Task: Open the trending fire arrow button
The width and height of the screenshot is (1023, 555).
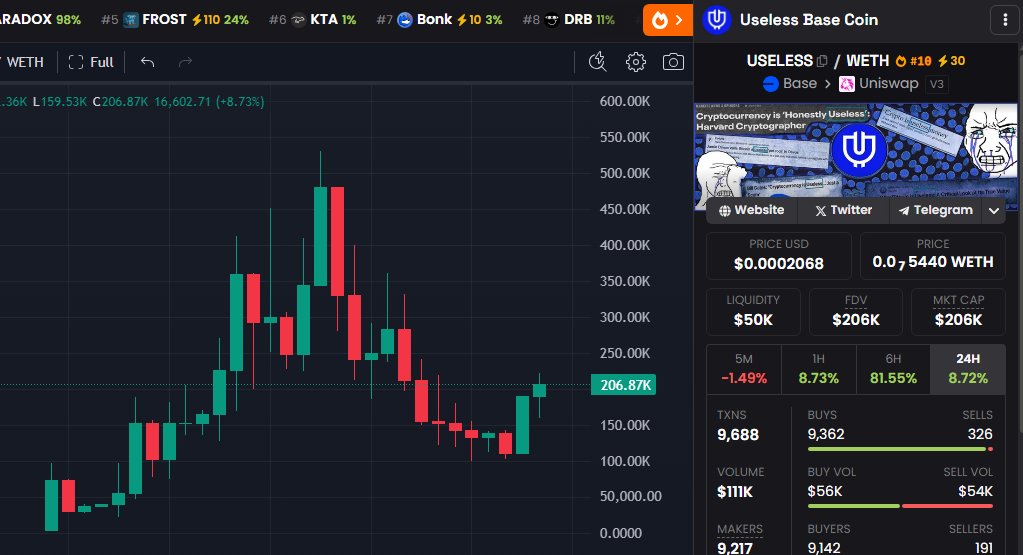Action: point(667,20)
